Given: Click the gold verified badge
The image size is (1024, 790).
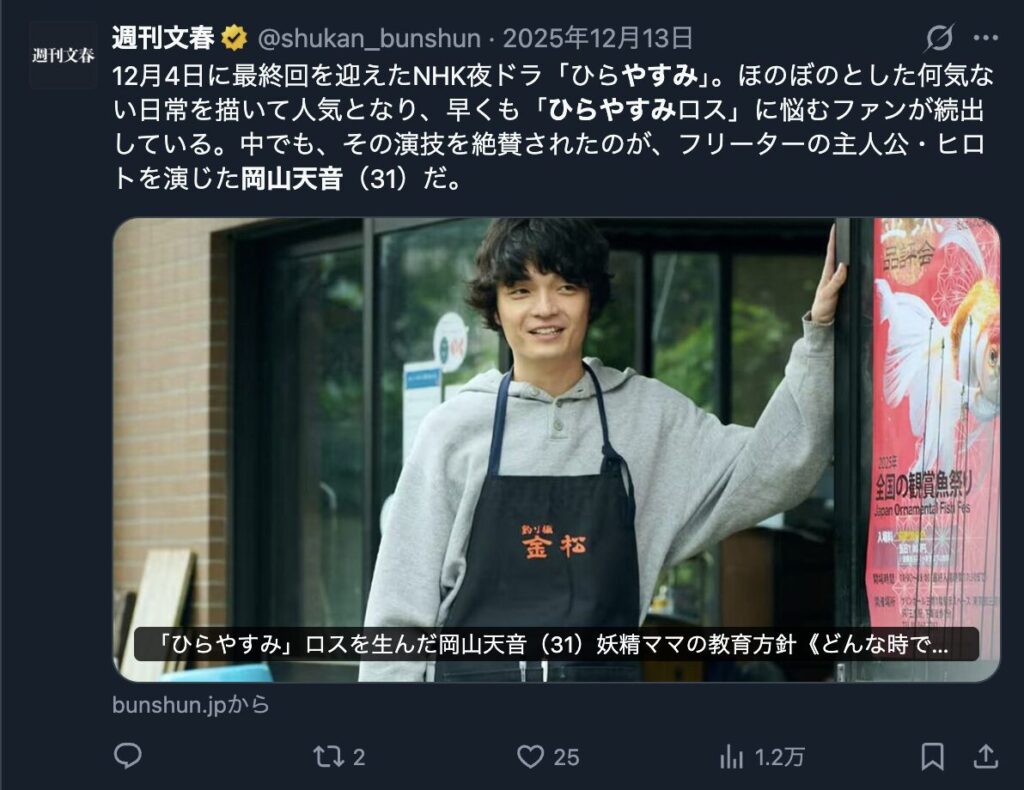Looking at the screenshot, I should pos(234,39).
